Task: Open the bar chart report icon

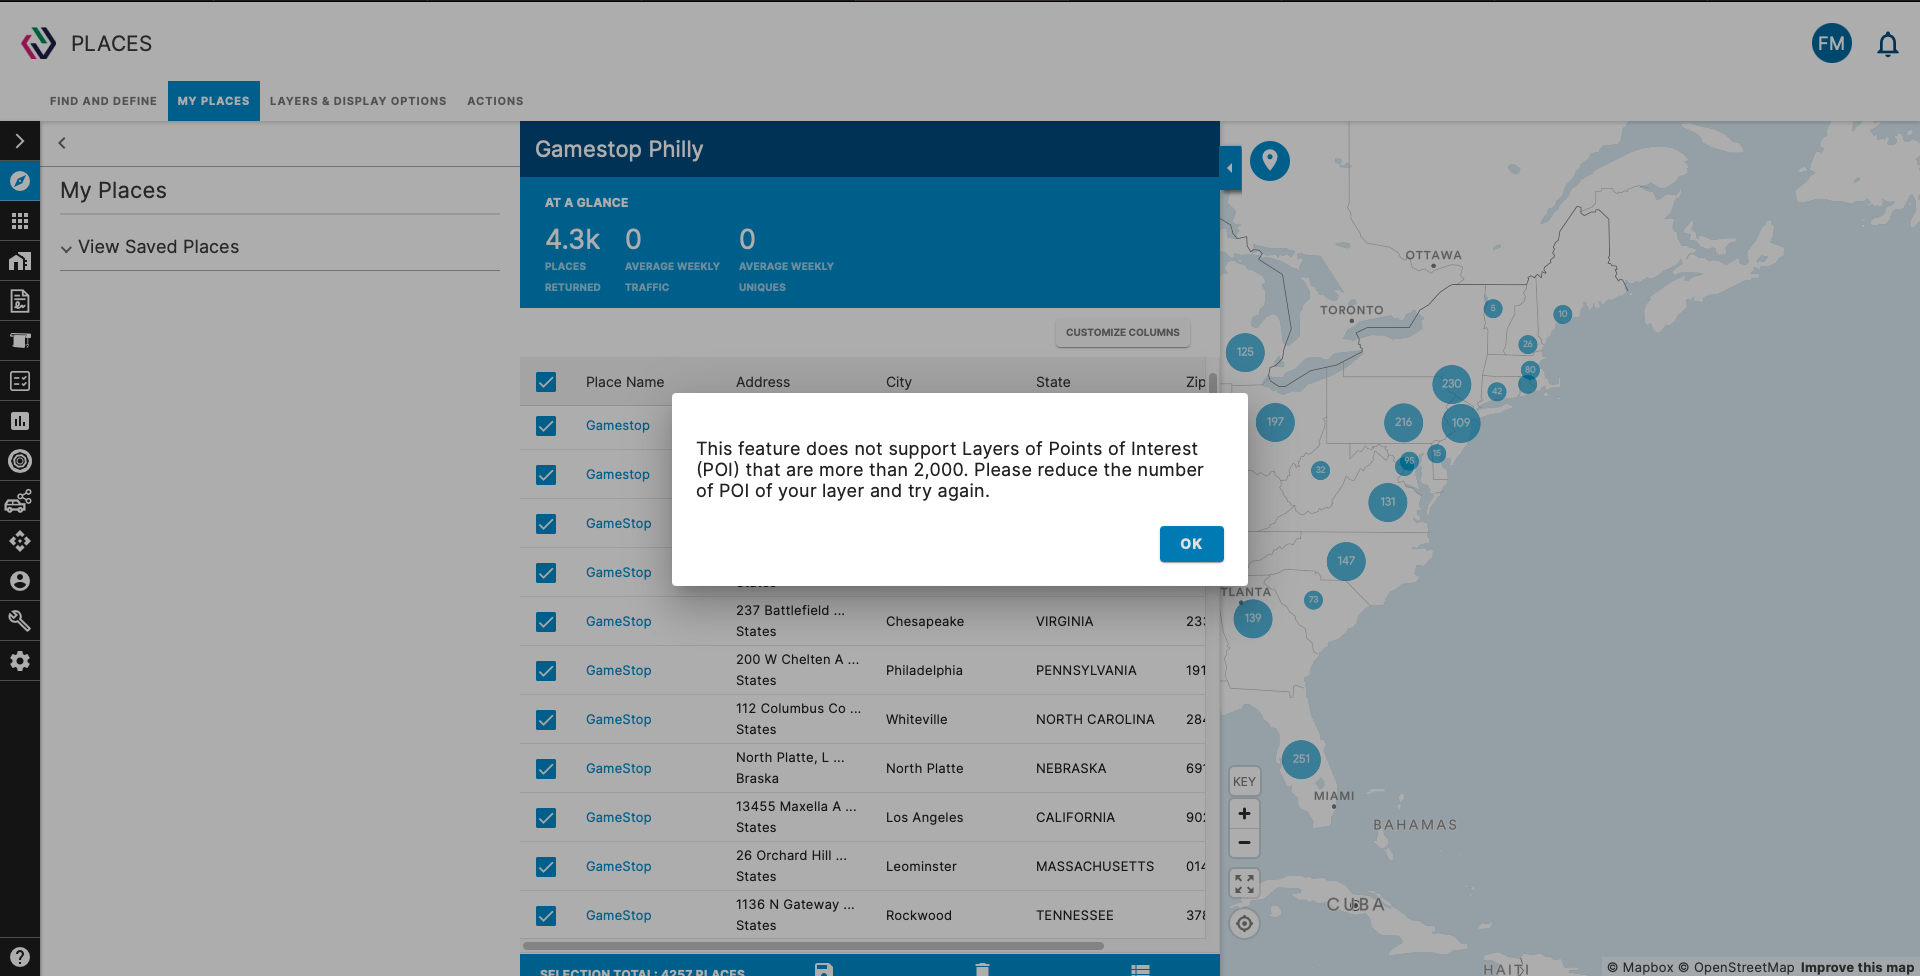Action: [20, 421]
